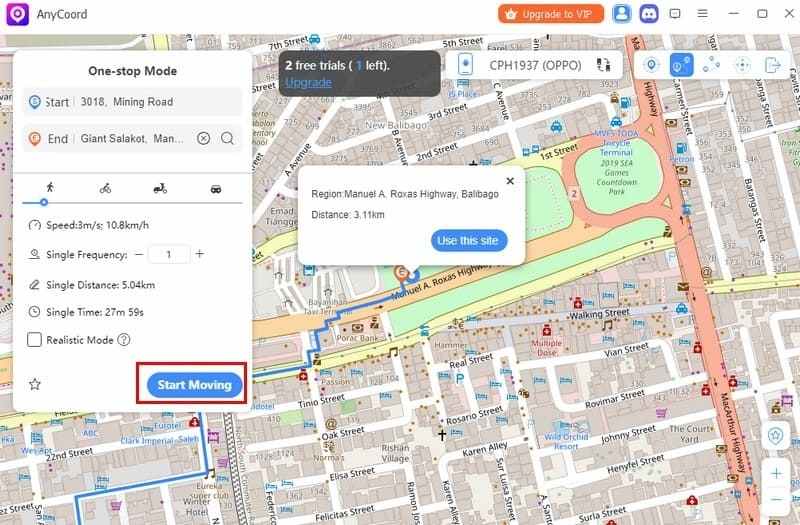The width and height of the screenshot is (800, 525).
Task: Select the Modify Location mode icon
Action: 652,65
